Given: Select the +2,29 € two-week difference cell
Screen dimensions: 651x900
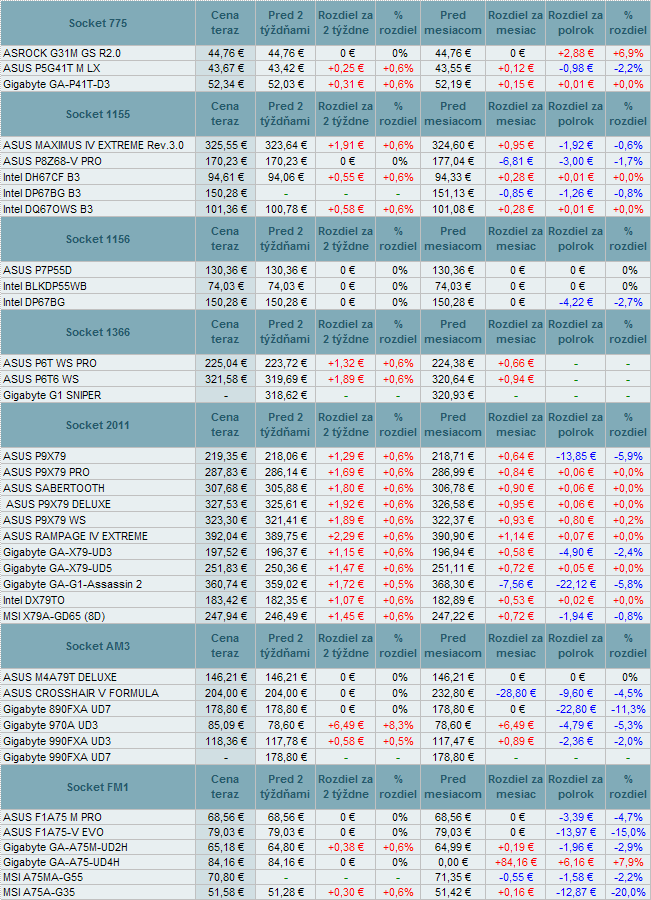Looking at the screenshot, I should tap(346, 537).
